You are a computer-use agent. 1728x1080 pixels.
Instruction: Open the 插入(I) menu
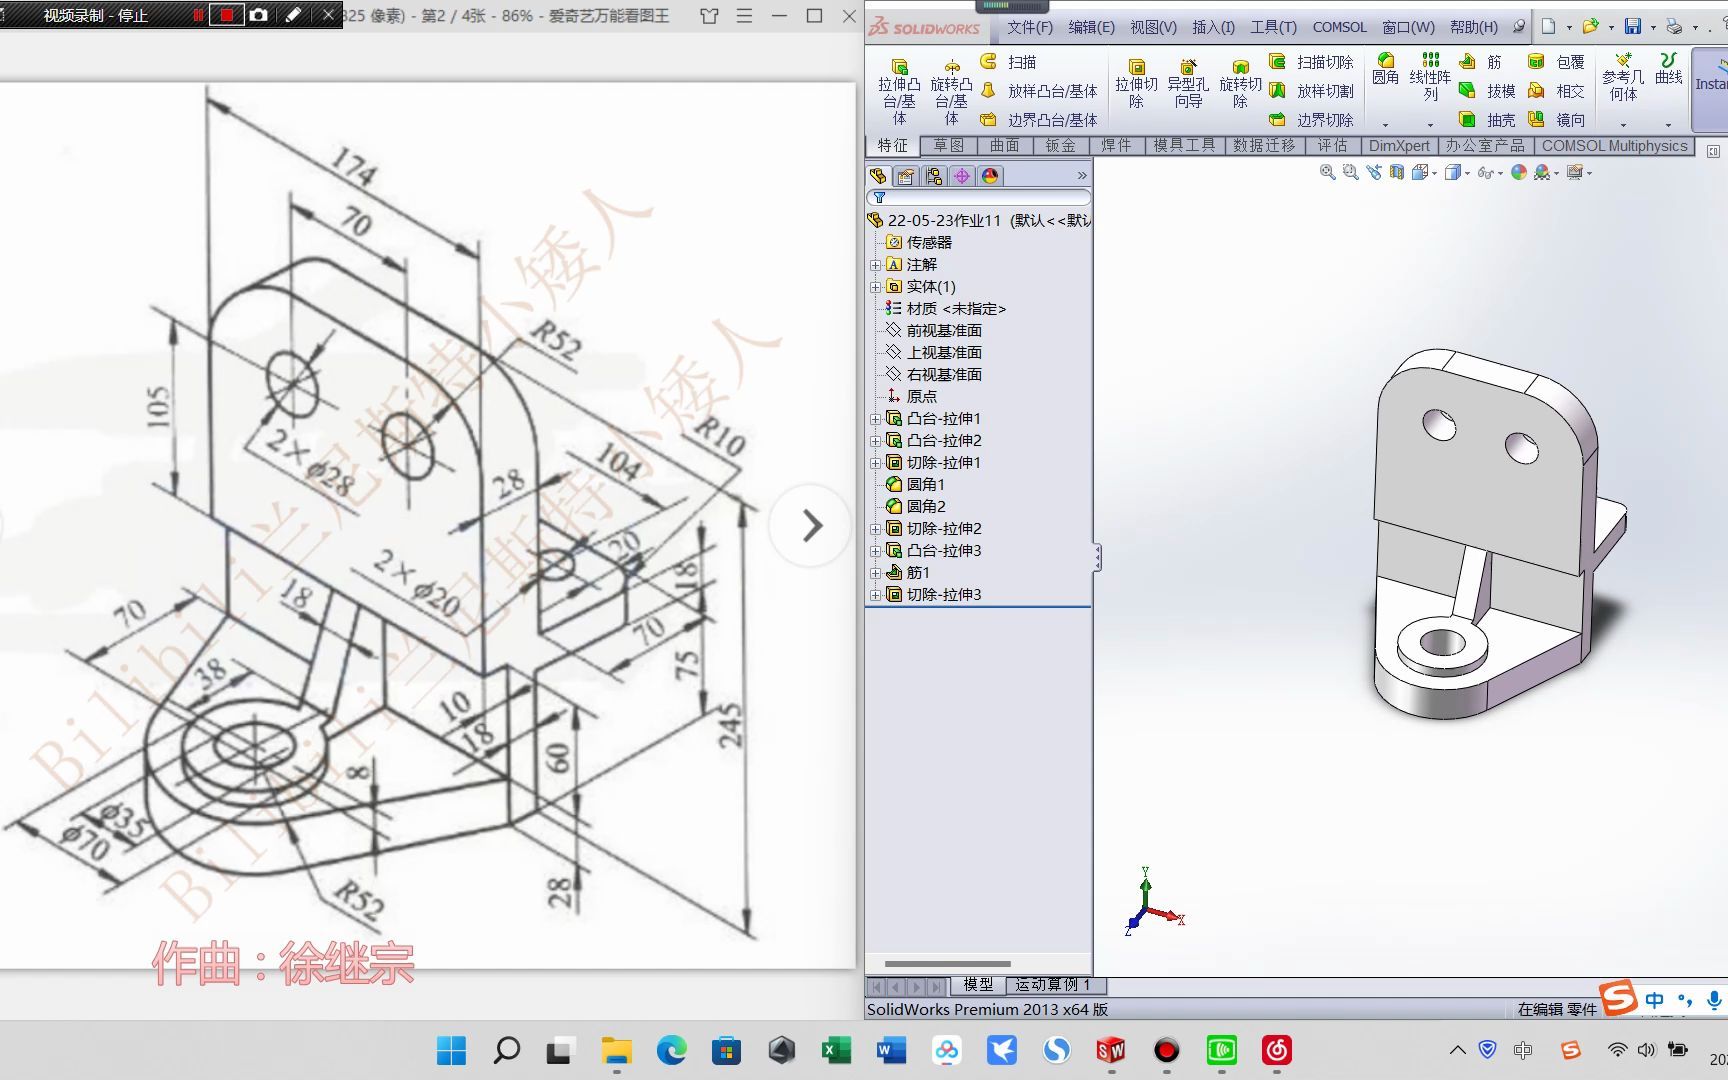[x=1213, y=27]
